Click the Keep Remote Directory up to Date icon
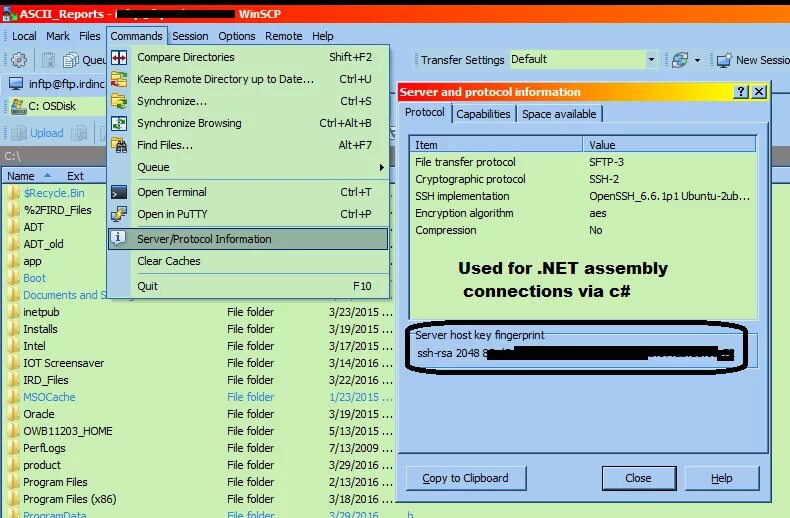 coord(119,79)
